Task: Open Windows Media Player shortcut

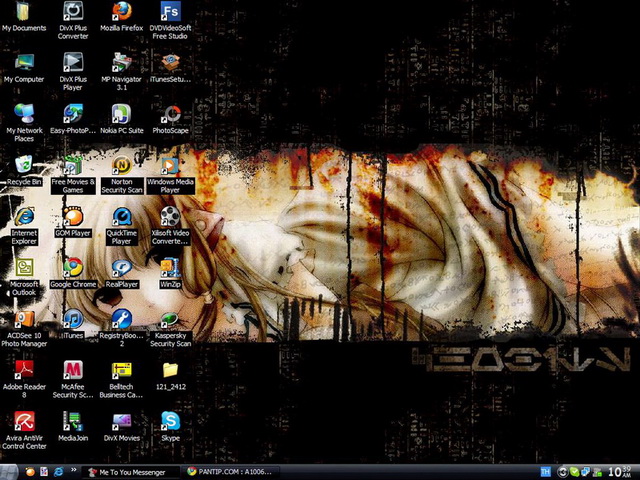Action: point(170,165)
